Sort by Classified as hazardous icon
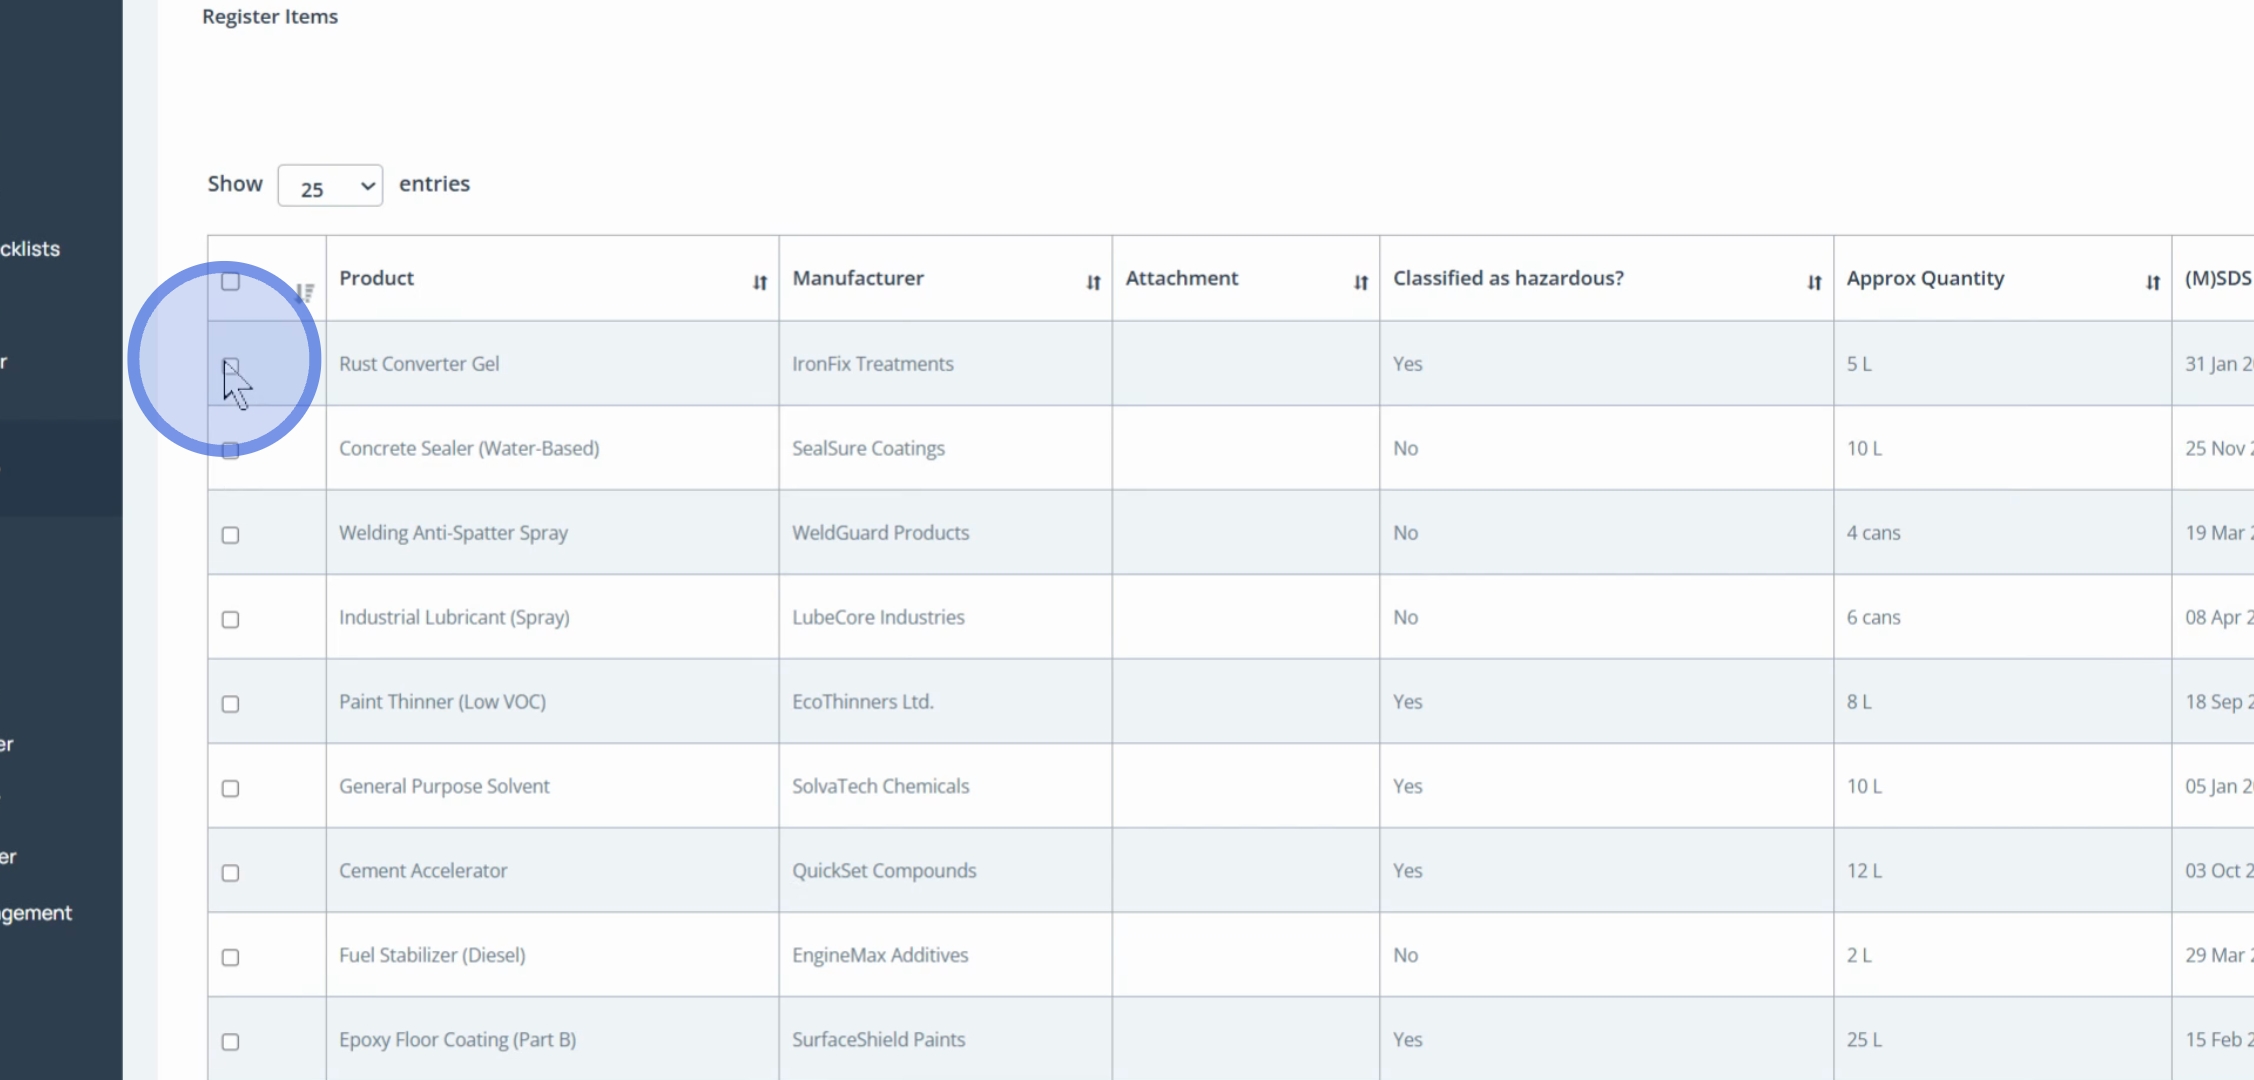Image resolution: width=2254 pixels, height=1080 pixels. point(1814,283)
